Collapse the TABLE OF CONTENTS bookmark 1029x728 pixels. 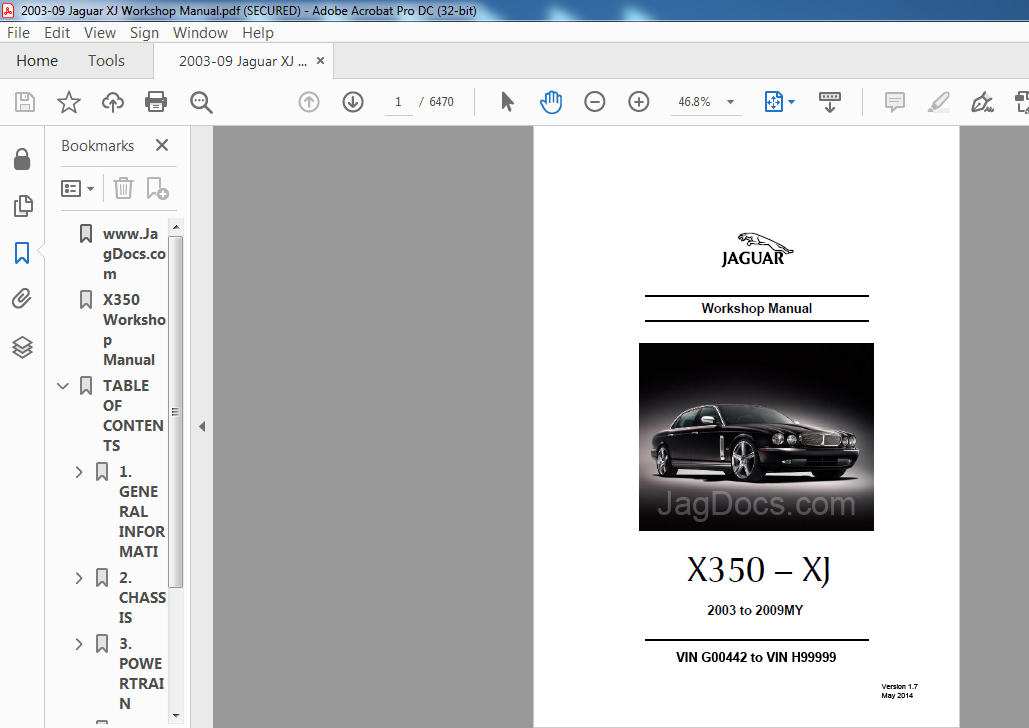tap(63, 386)
